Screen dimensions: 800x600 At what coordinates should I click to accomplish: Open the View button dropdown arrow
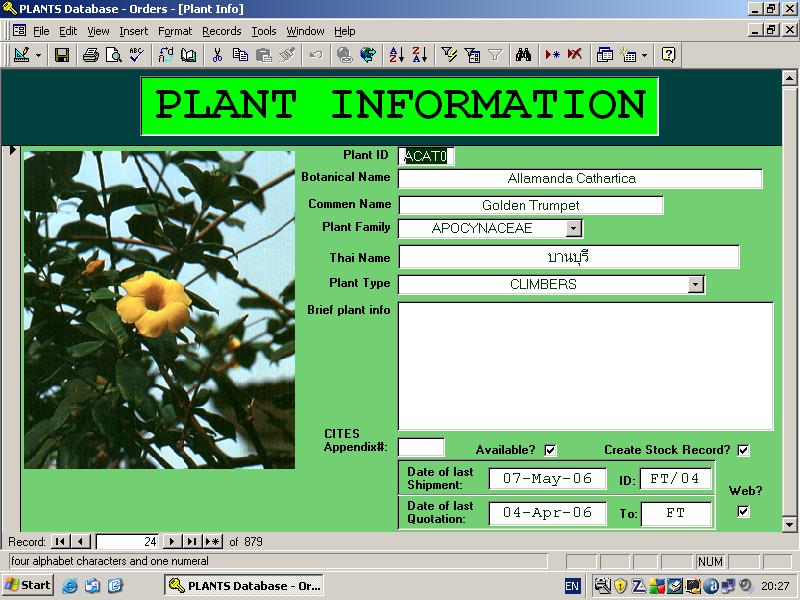click(38, 55)
